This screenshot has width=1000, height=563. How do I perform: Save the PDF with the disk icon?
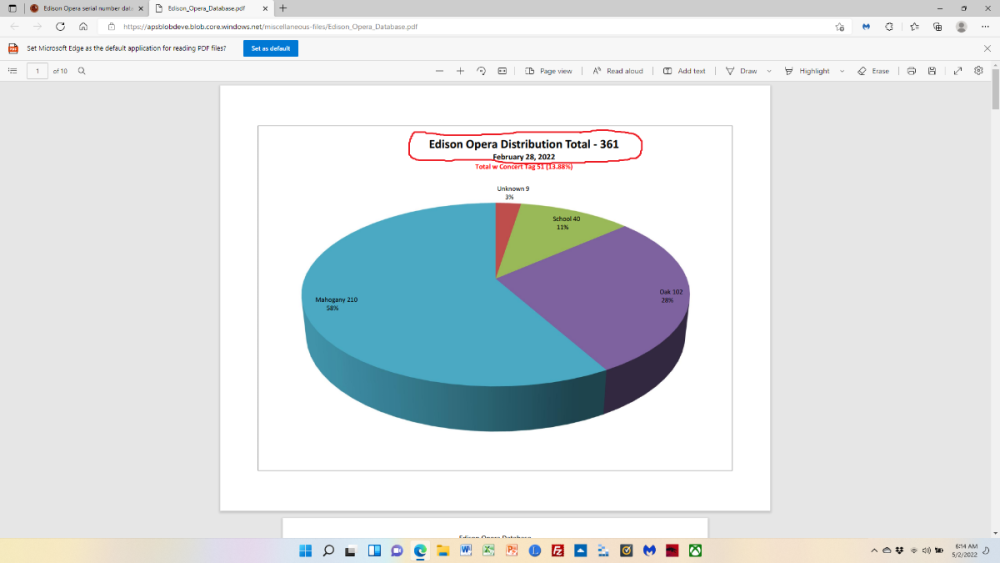pos(932,71)
